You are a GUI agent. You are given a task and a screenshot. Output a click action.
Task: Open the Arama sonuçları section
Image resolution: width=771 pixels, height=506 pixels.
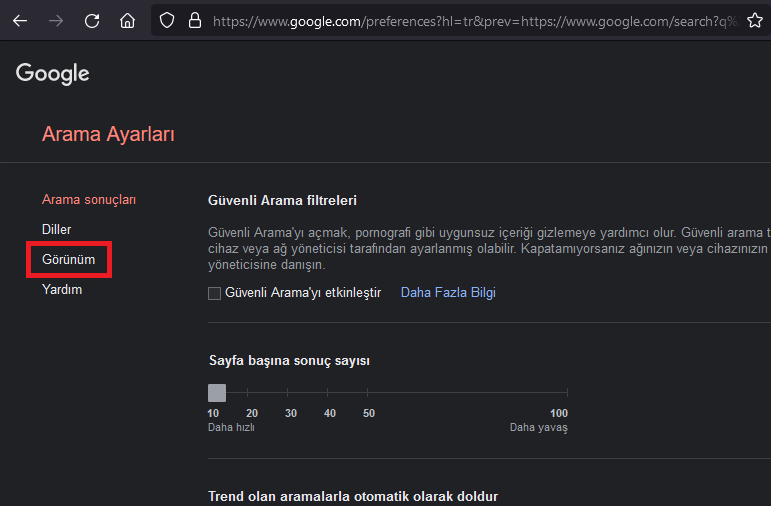(89, 199)
